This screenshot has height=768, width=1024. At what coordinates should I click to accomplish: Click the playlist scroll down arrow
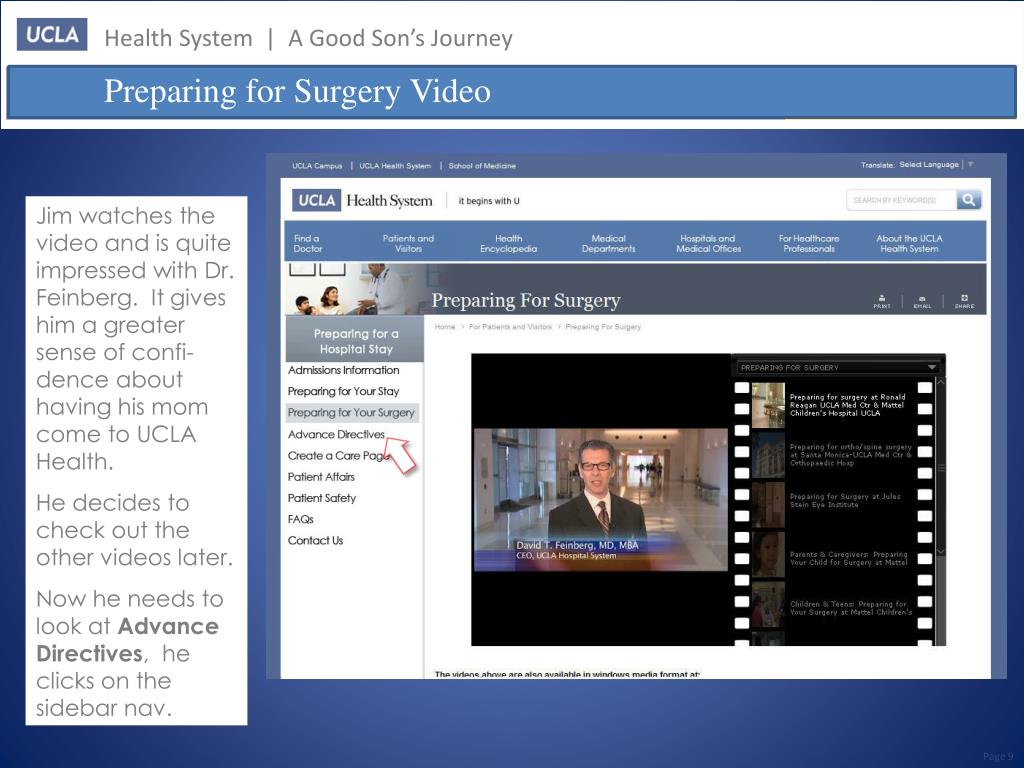(x=941, y=552)
